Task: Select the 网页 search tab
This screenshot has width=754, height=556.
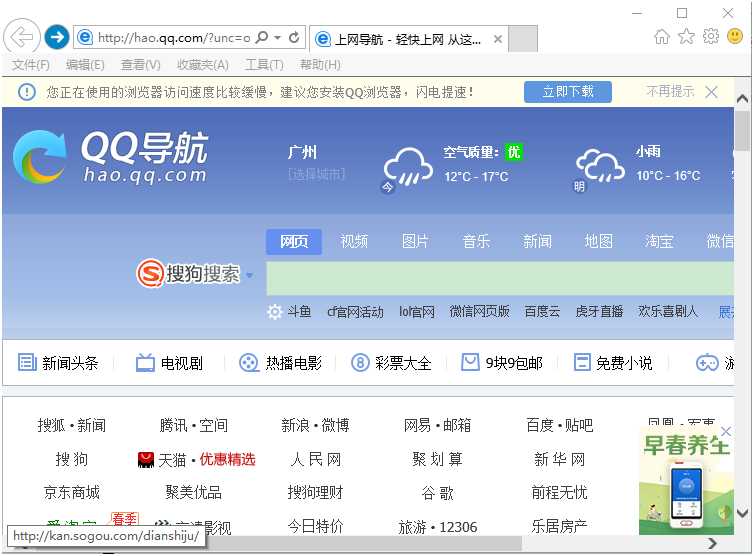Action: [294, 241]
